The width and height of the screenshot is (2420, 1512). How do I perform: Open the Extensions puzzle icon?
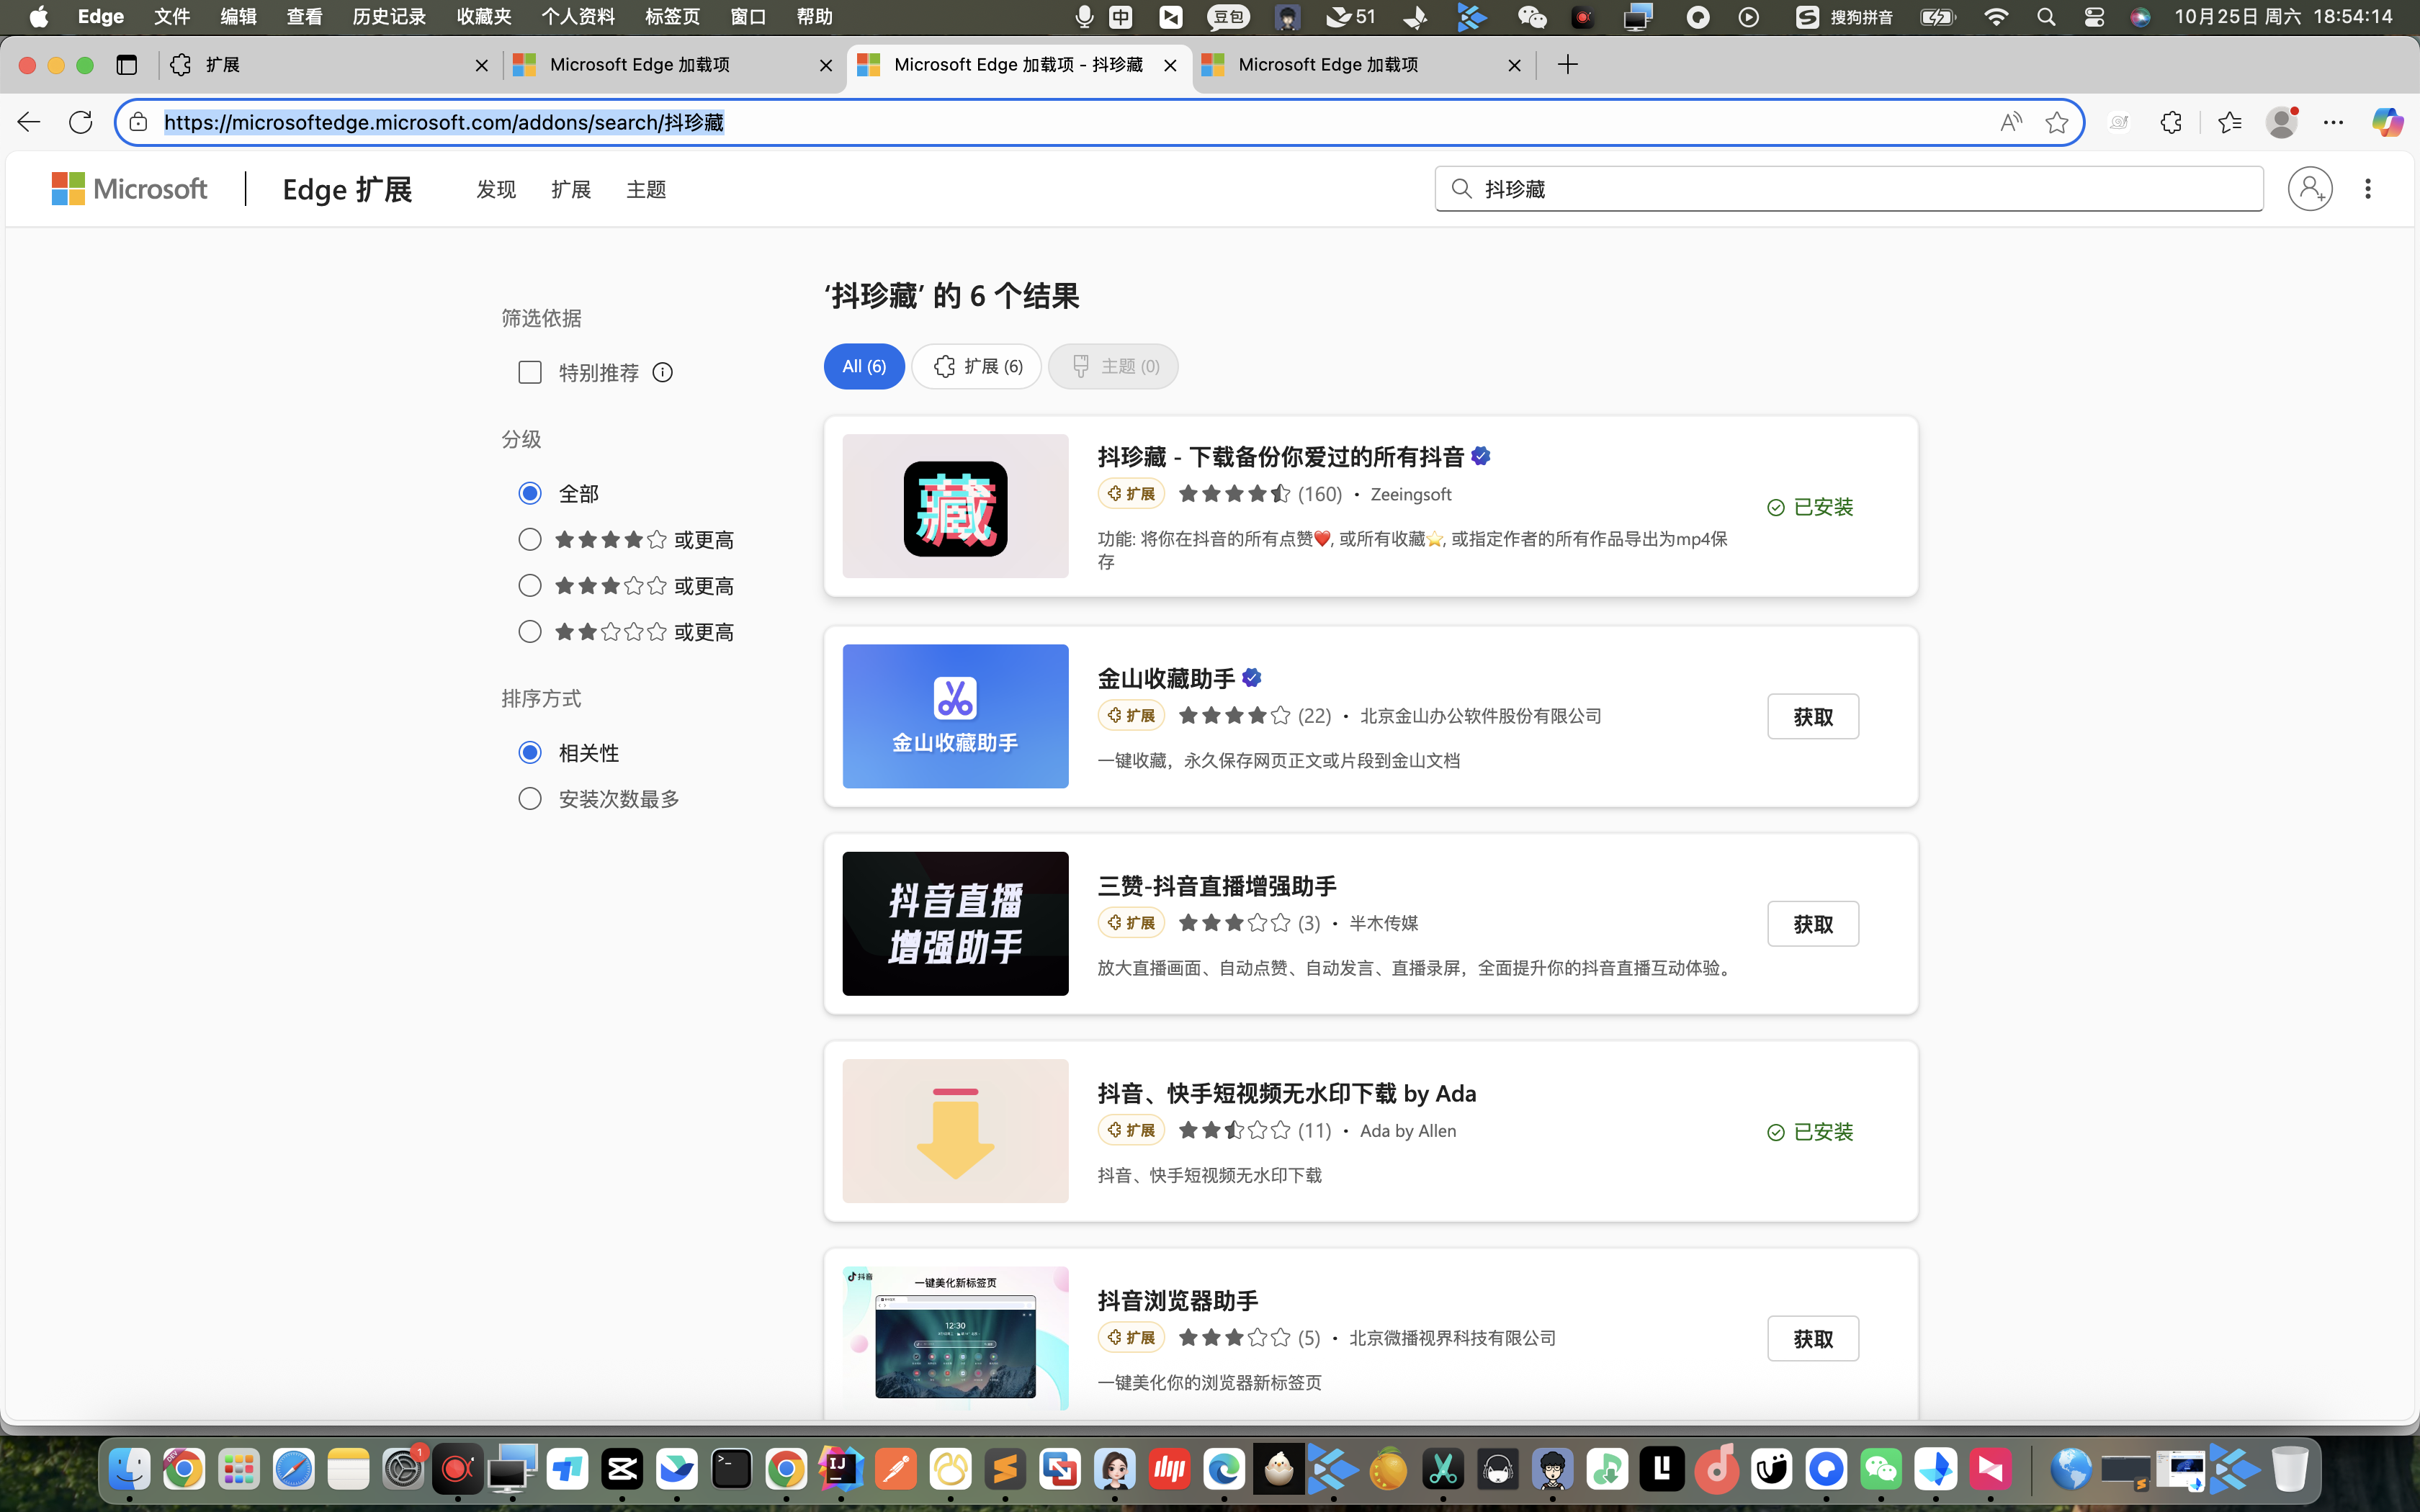[x=2171, y=121]
